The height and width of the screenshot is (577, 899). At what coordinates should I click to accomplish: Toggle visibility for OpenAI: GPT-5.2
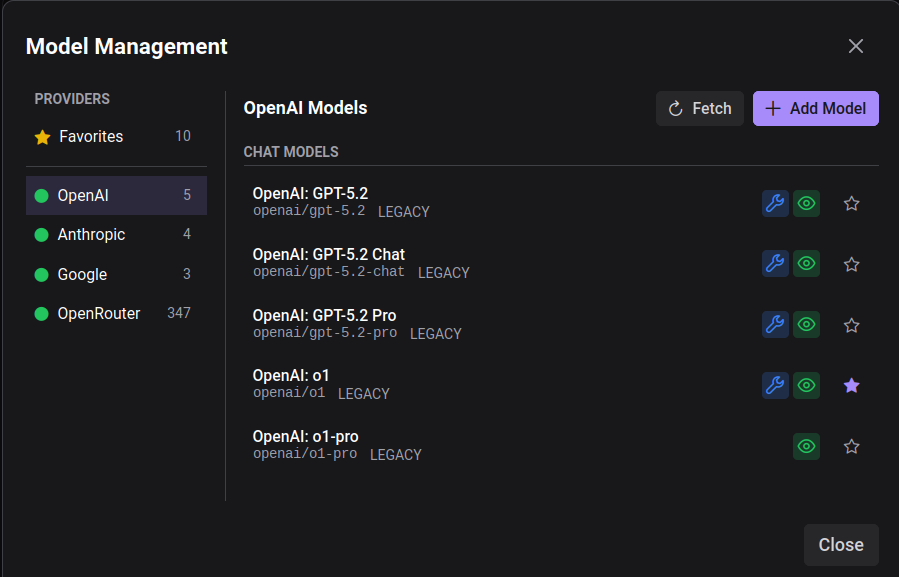coord(806,203)
